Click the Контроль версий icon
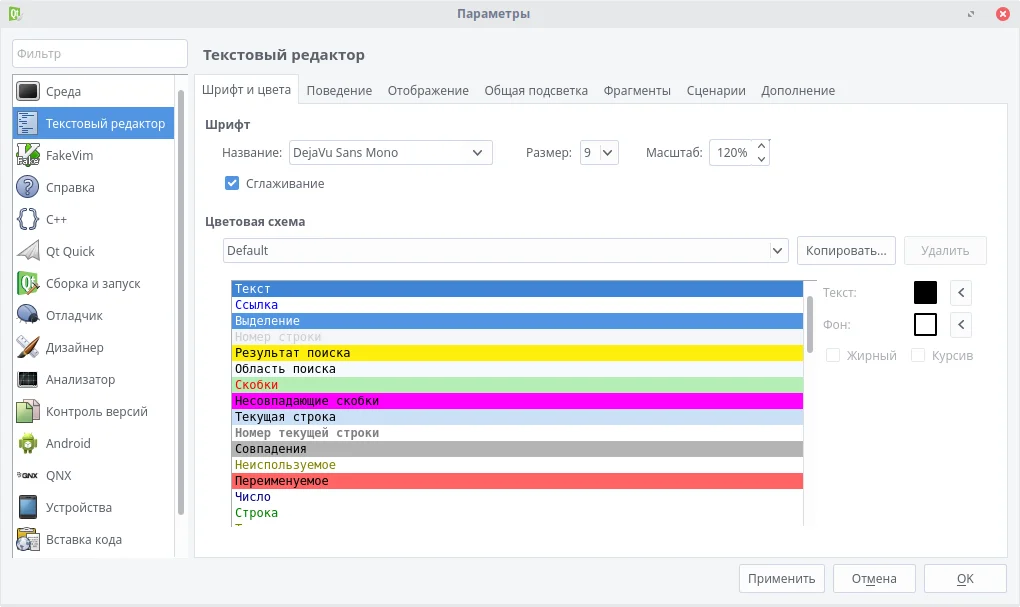The width and height of the screenshot is (1020, 607). pyautogui.click(x=28, y=411)
